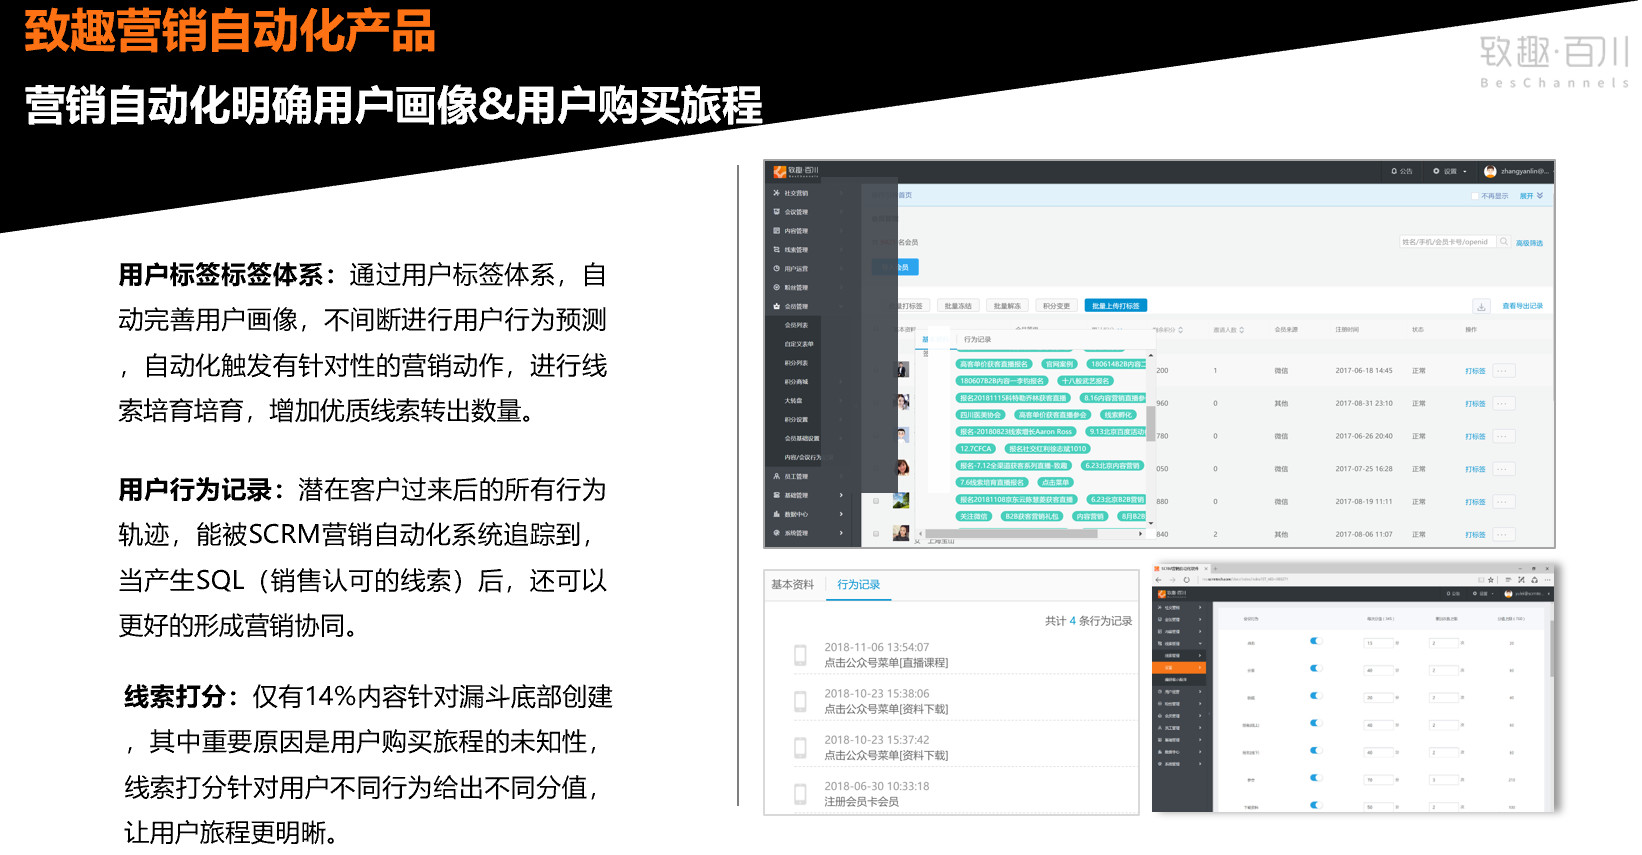Viewport: 1642px width, 855px height.
Task: Toggle the switch in the 50-point score row
Action: [x=1316, y=805]
